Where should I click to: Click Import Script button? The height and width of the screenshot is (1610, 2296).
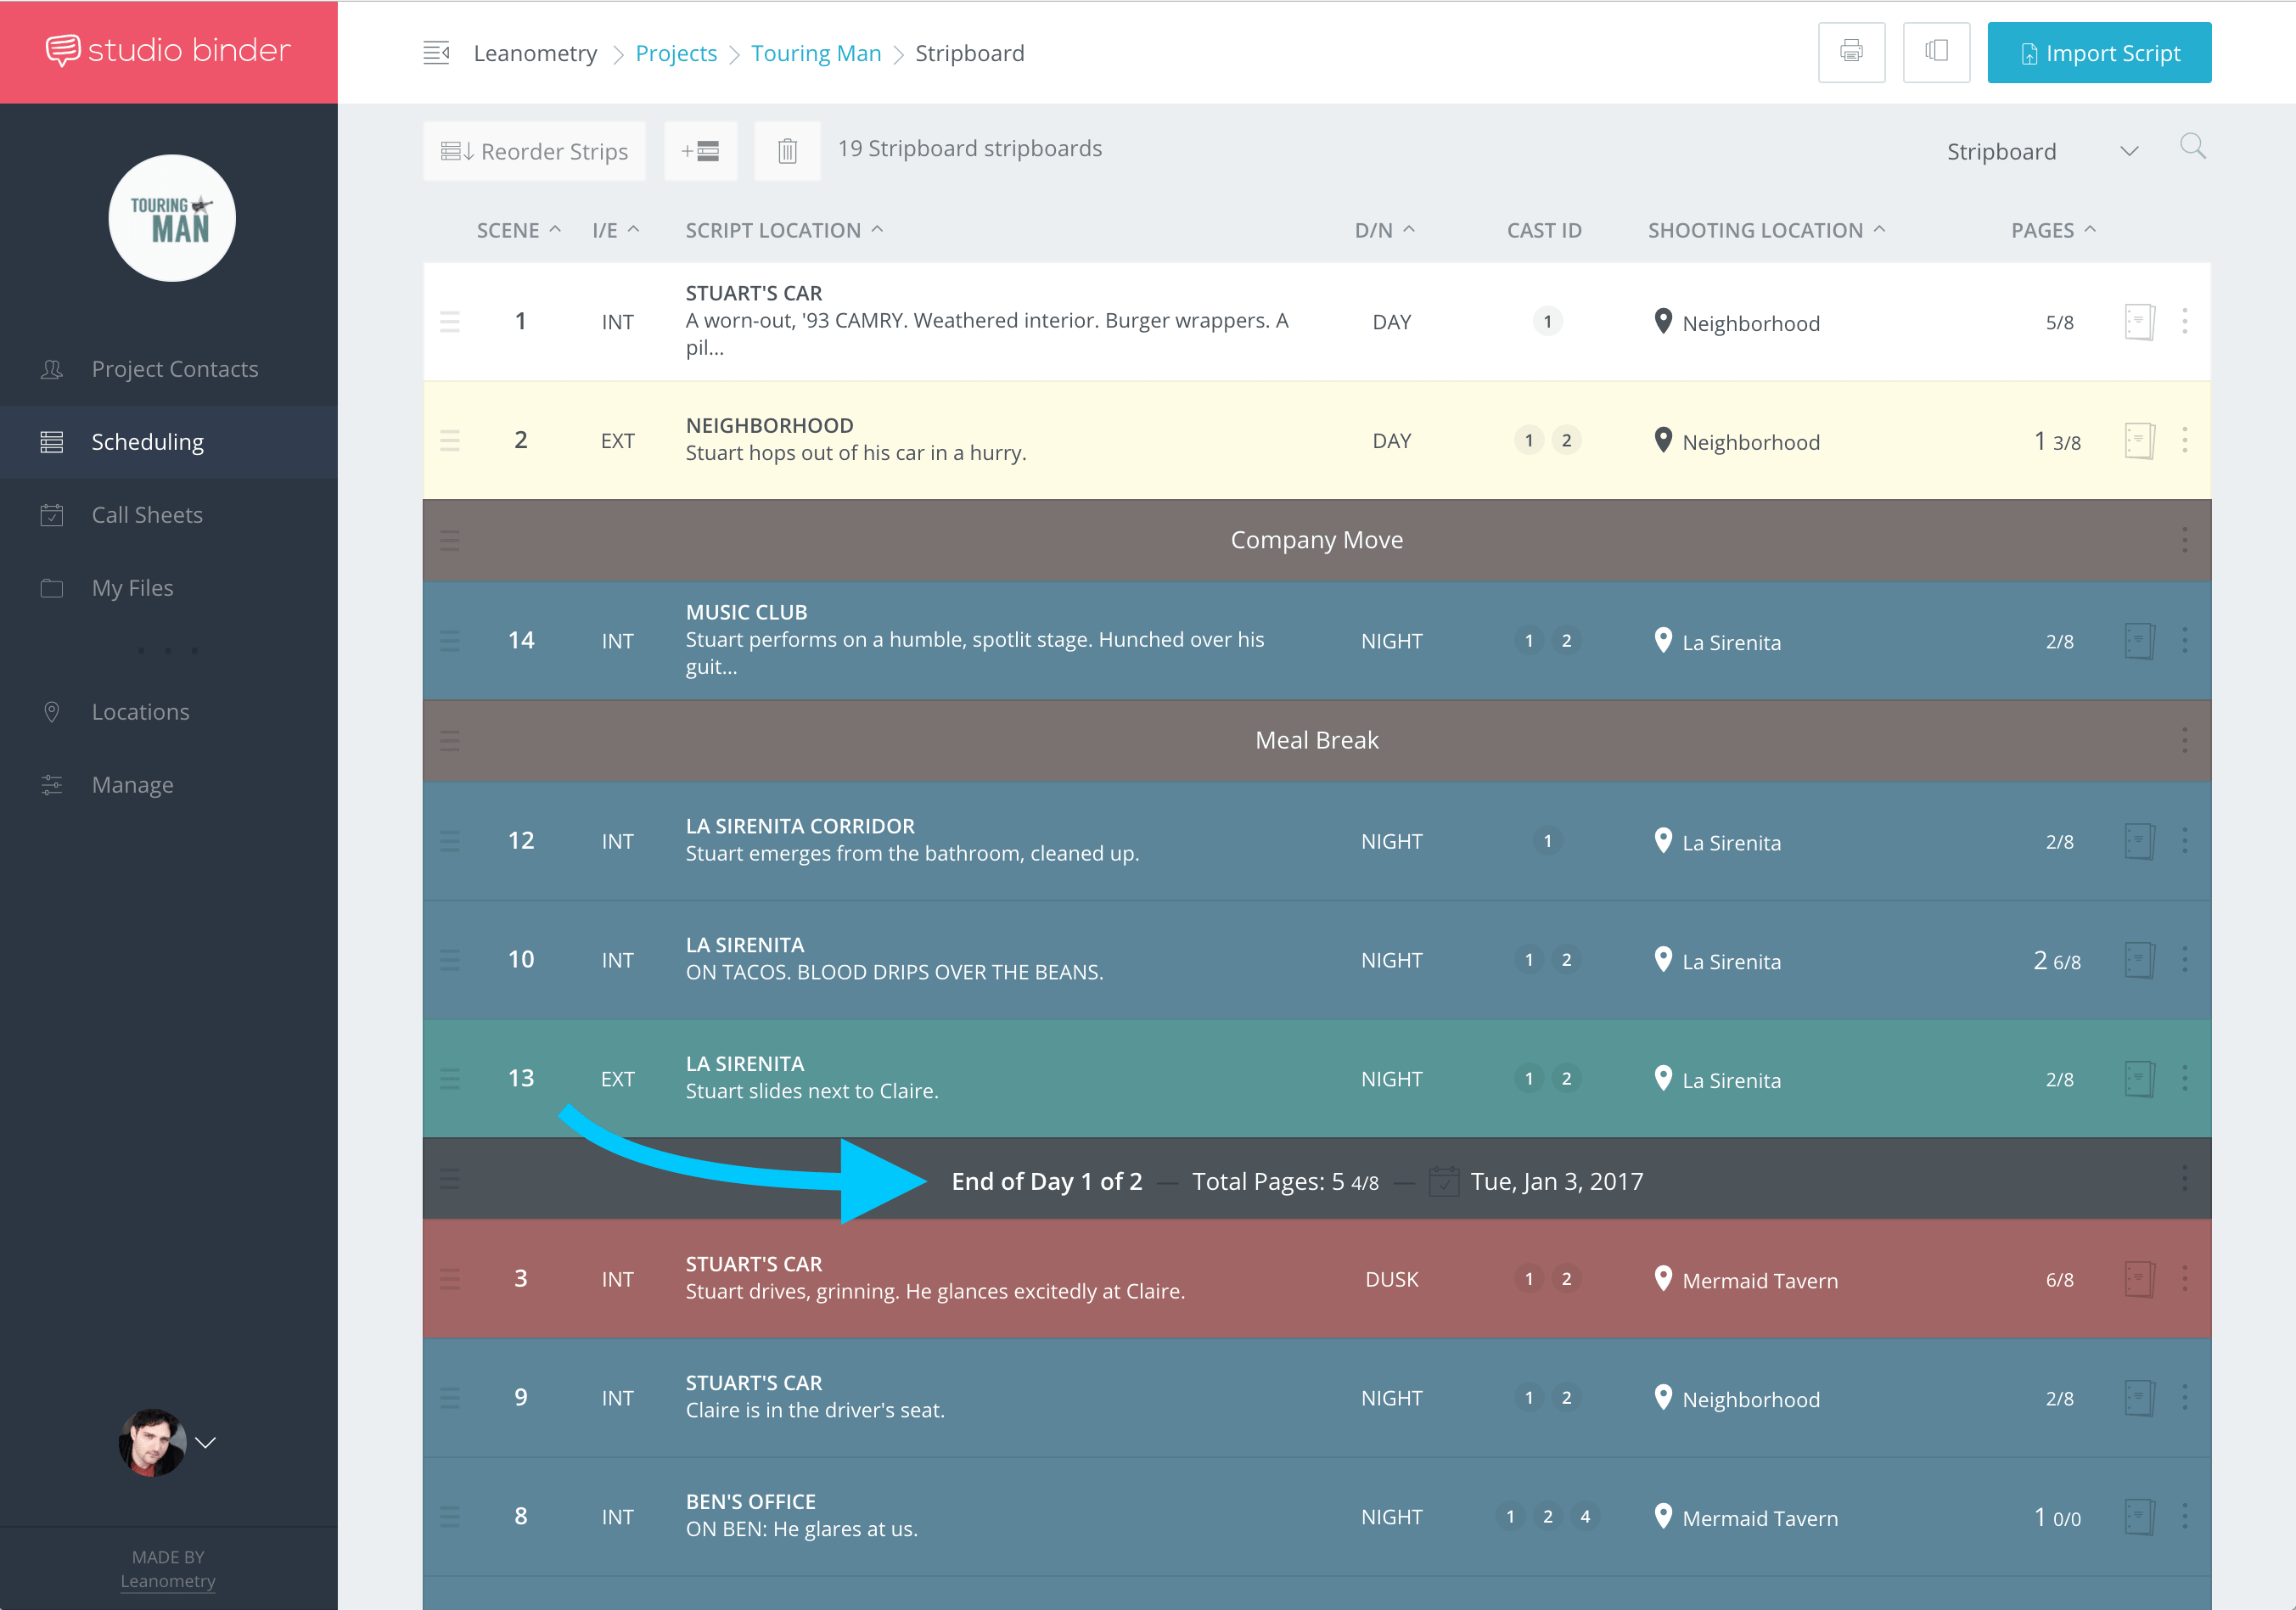coord(2101,53)
